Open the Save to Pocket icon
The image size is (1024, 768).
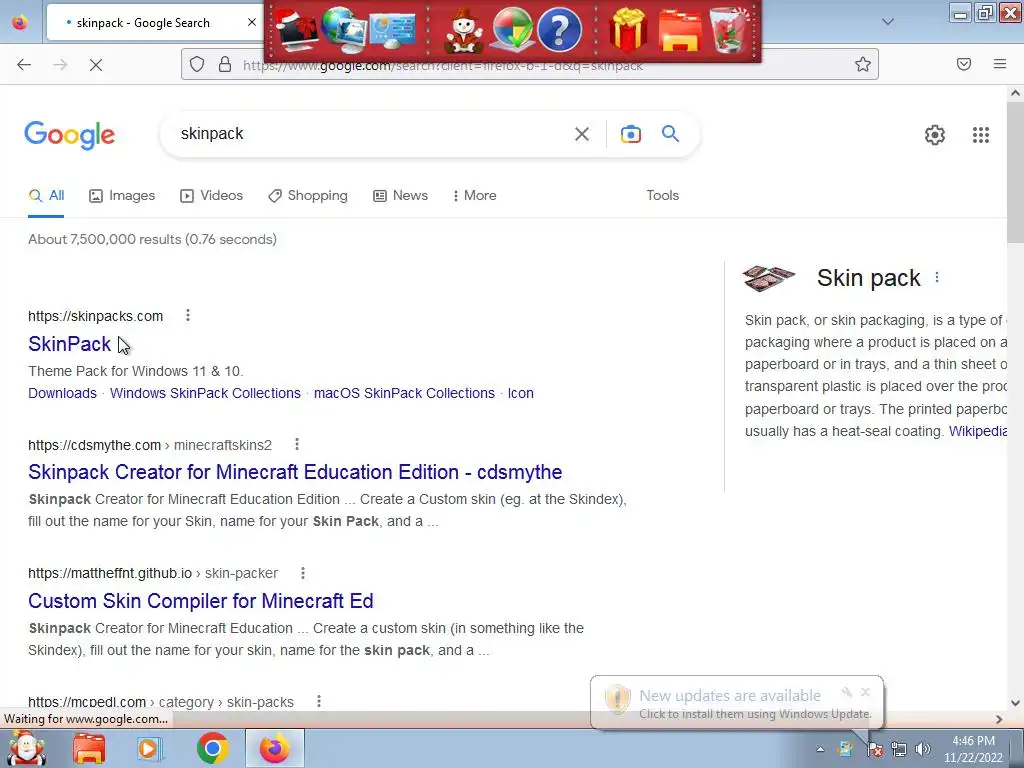click(964, 64)
